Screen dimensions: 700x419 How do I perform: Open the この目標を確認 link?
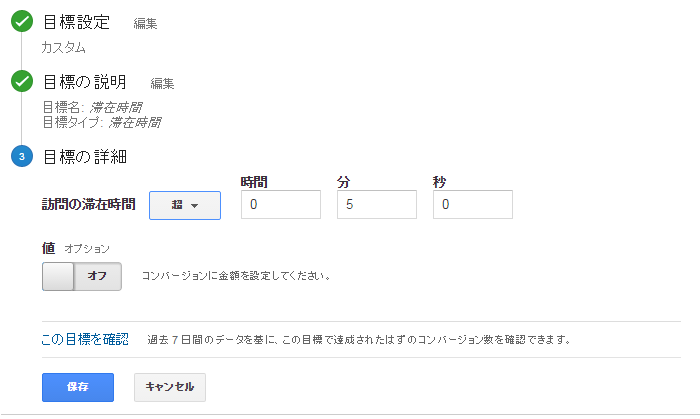(85, 340)
